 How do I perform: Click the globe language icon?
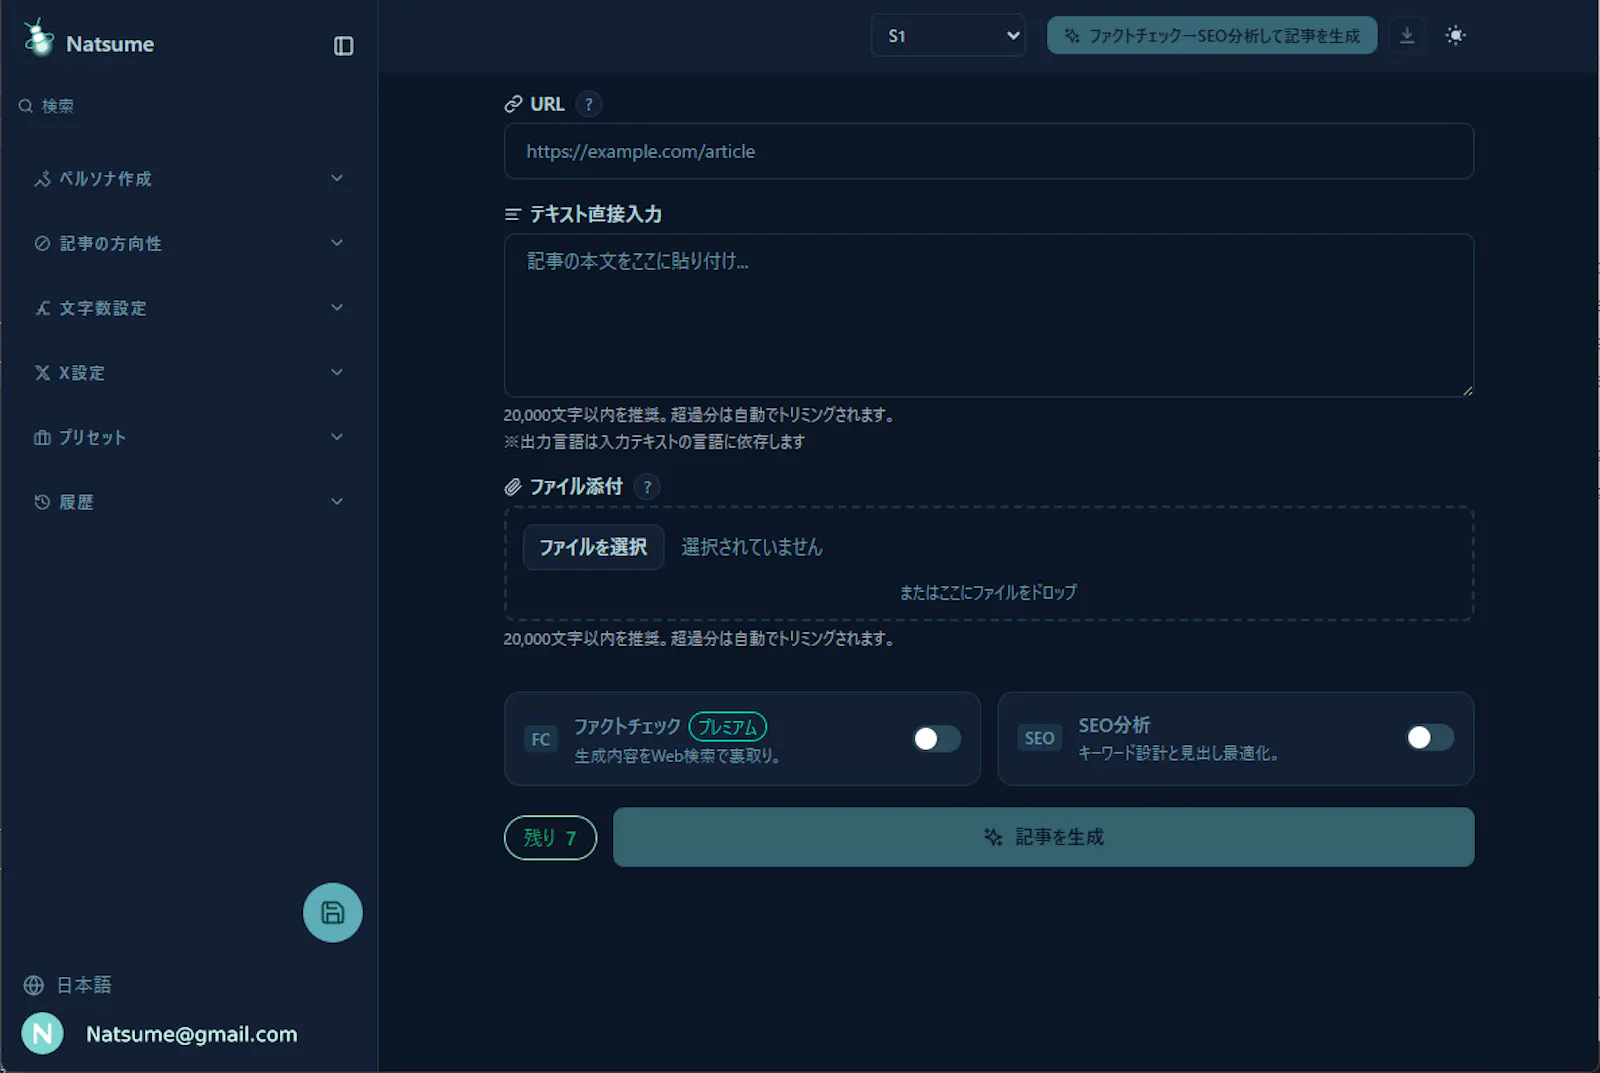[34, 985]
